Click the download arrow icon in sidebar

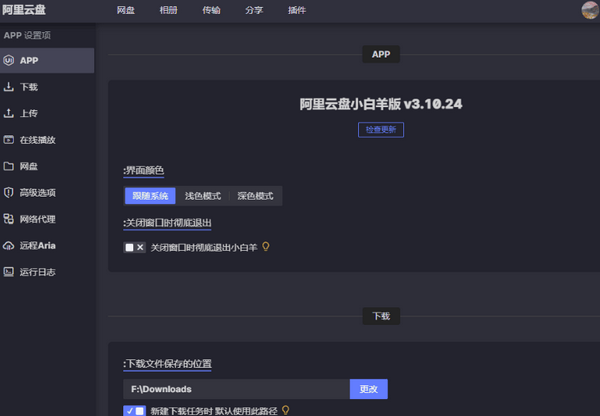8,86
